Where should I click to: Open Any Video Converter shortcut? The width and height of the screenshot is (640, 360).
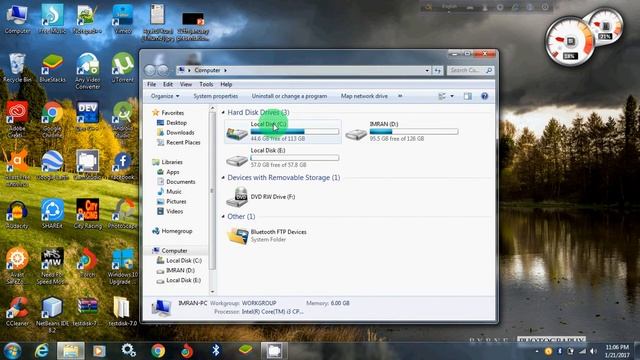tap(87, 71)
